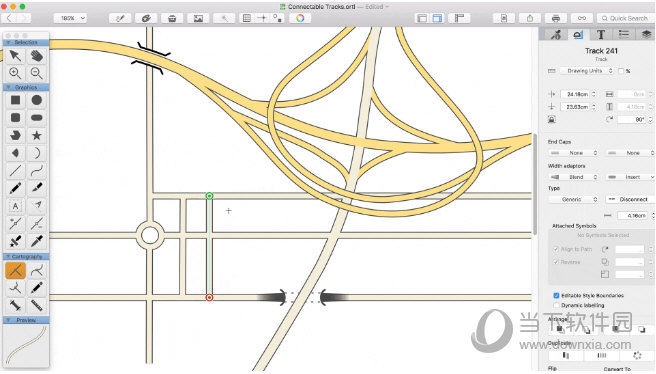The width and height of the screenshot is (656, 374).
Task: Toggle the Align to Path checkbox
Action: pyautogui.click(x=556, y=249)
